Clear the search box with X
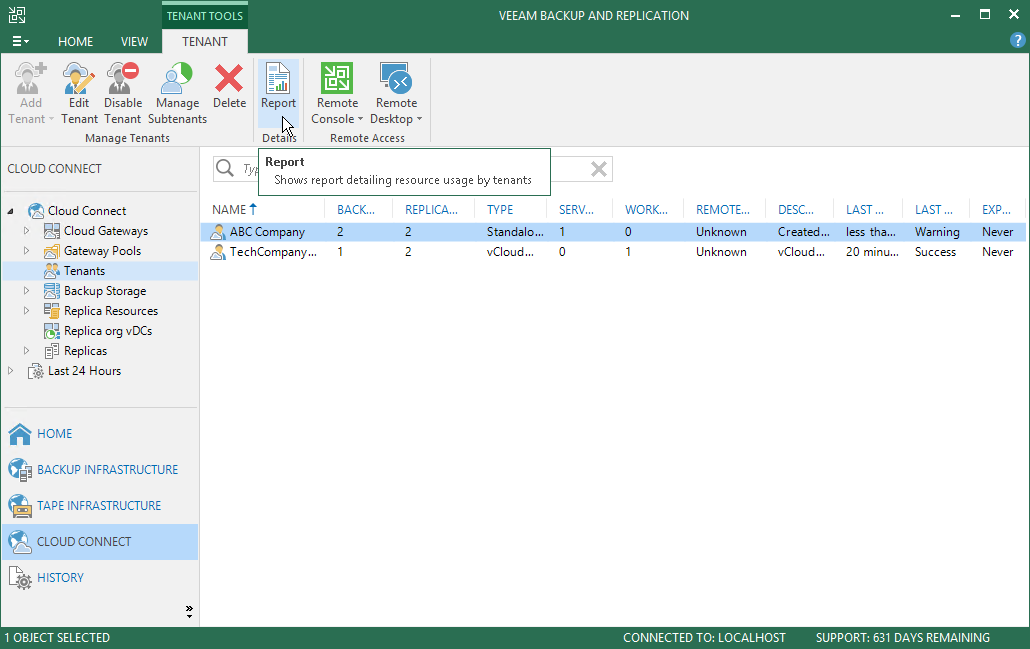Screen dimensions: 1030x649 coord(598,169)
